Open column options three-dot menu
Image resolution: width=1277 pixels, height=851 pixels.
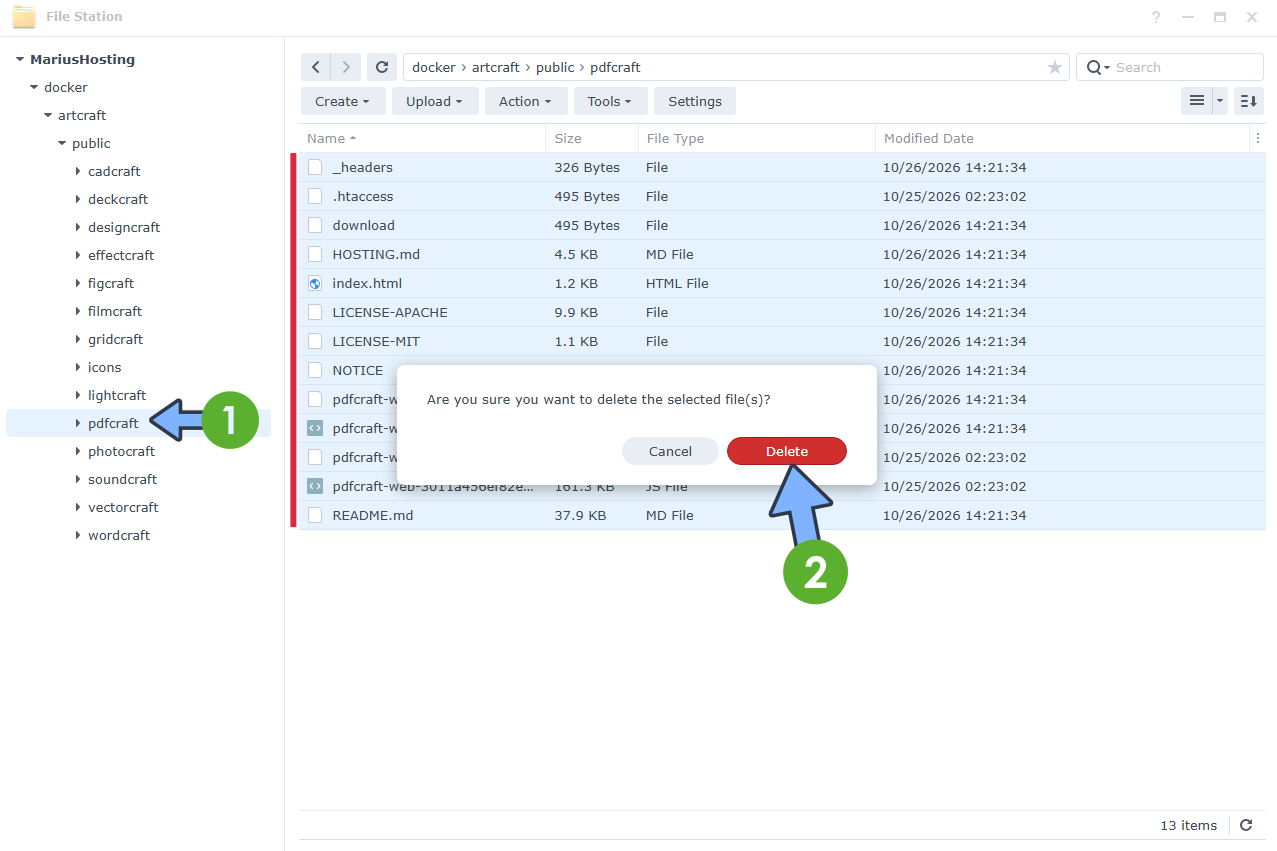click(x=1257, y=138)
